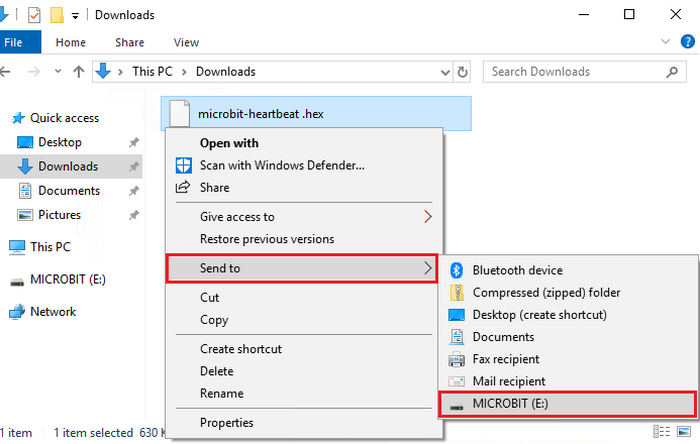Switch to the View ribbon tab
The image size is (700, 444).
coord(186,42)
